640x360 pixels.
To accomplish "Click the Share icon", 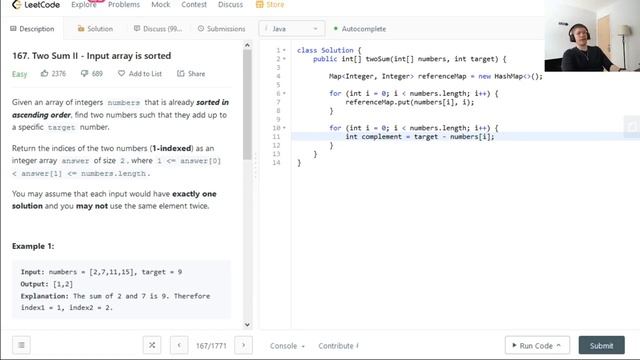I will pyautogui.click(x=181, y=73).
